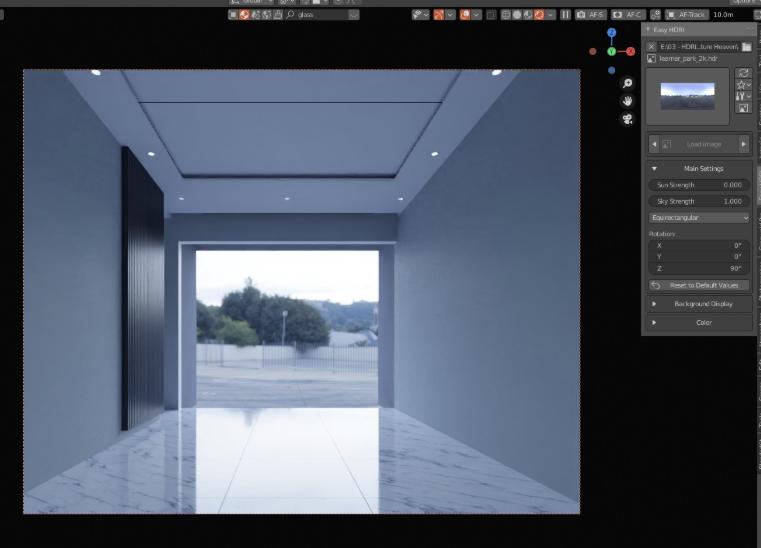
Task: Toggle the AF-S autofocus button
Action: (591, 15)
